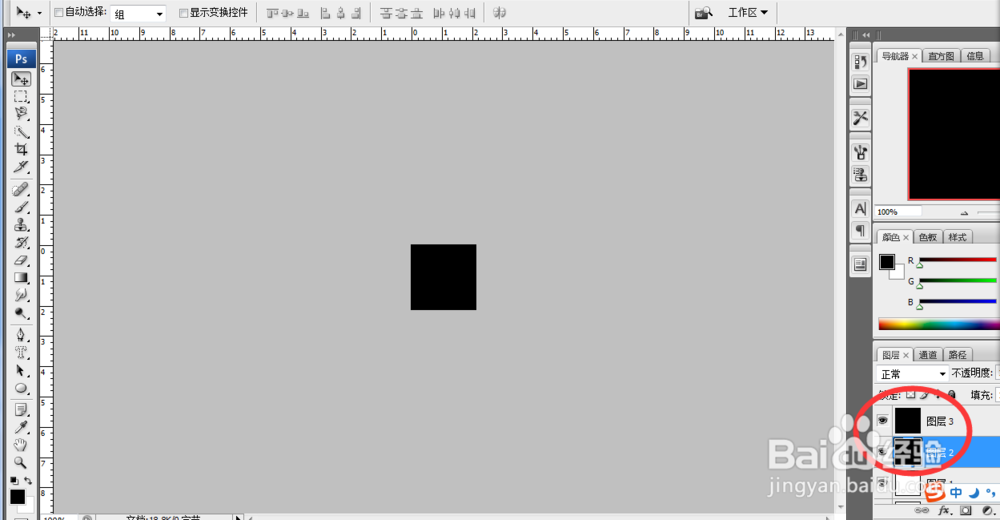Open the Tool Presets dock icon

860,118
